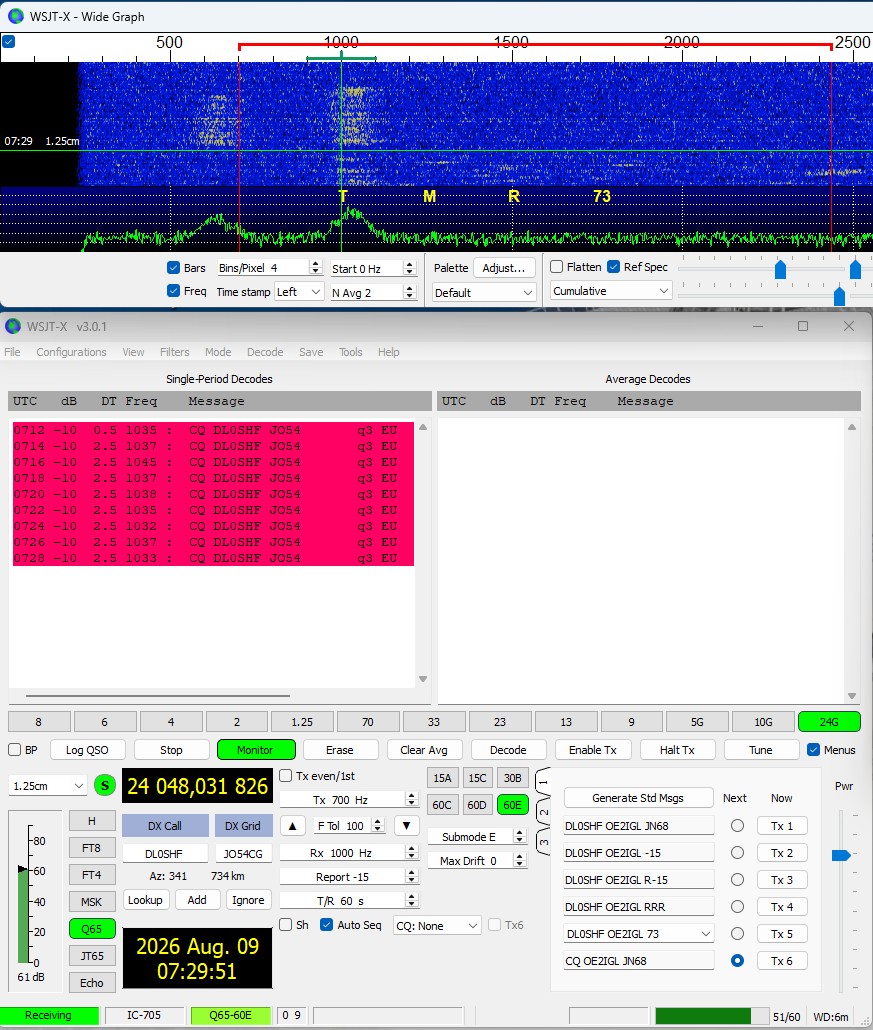Select the 10G band button
The width and height of the screenshot is (873, 1030).
coord(763,722)
